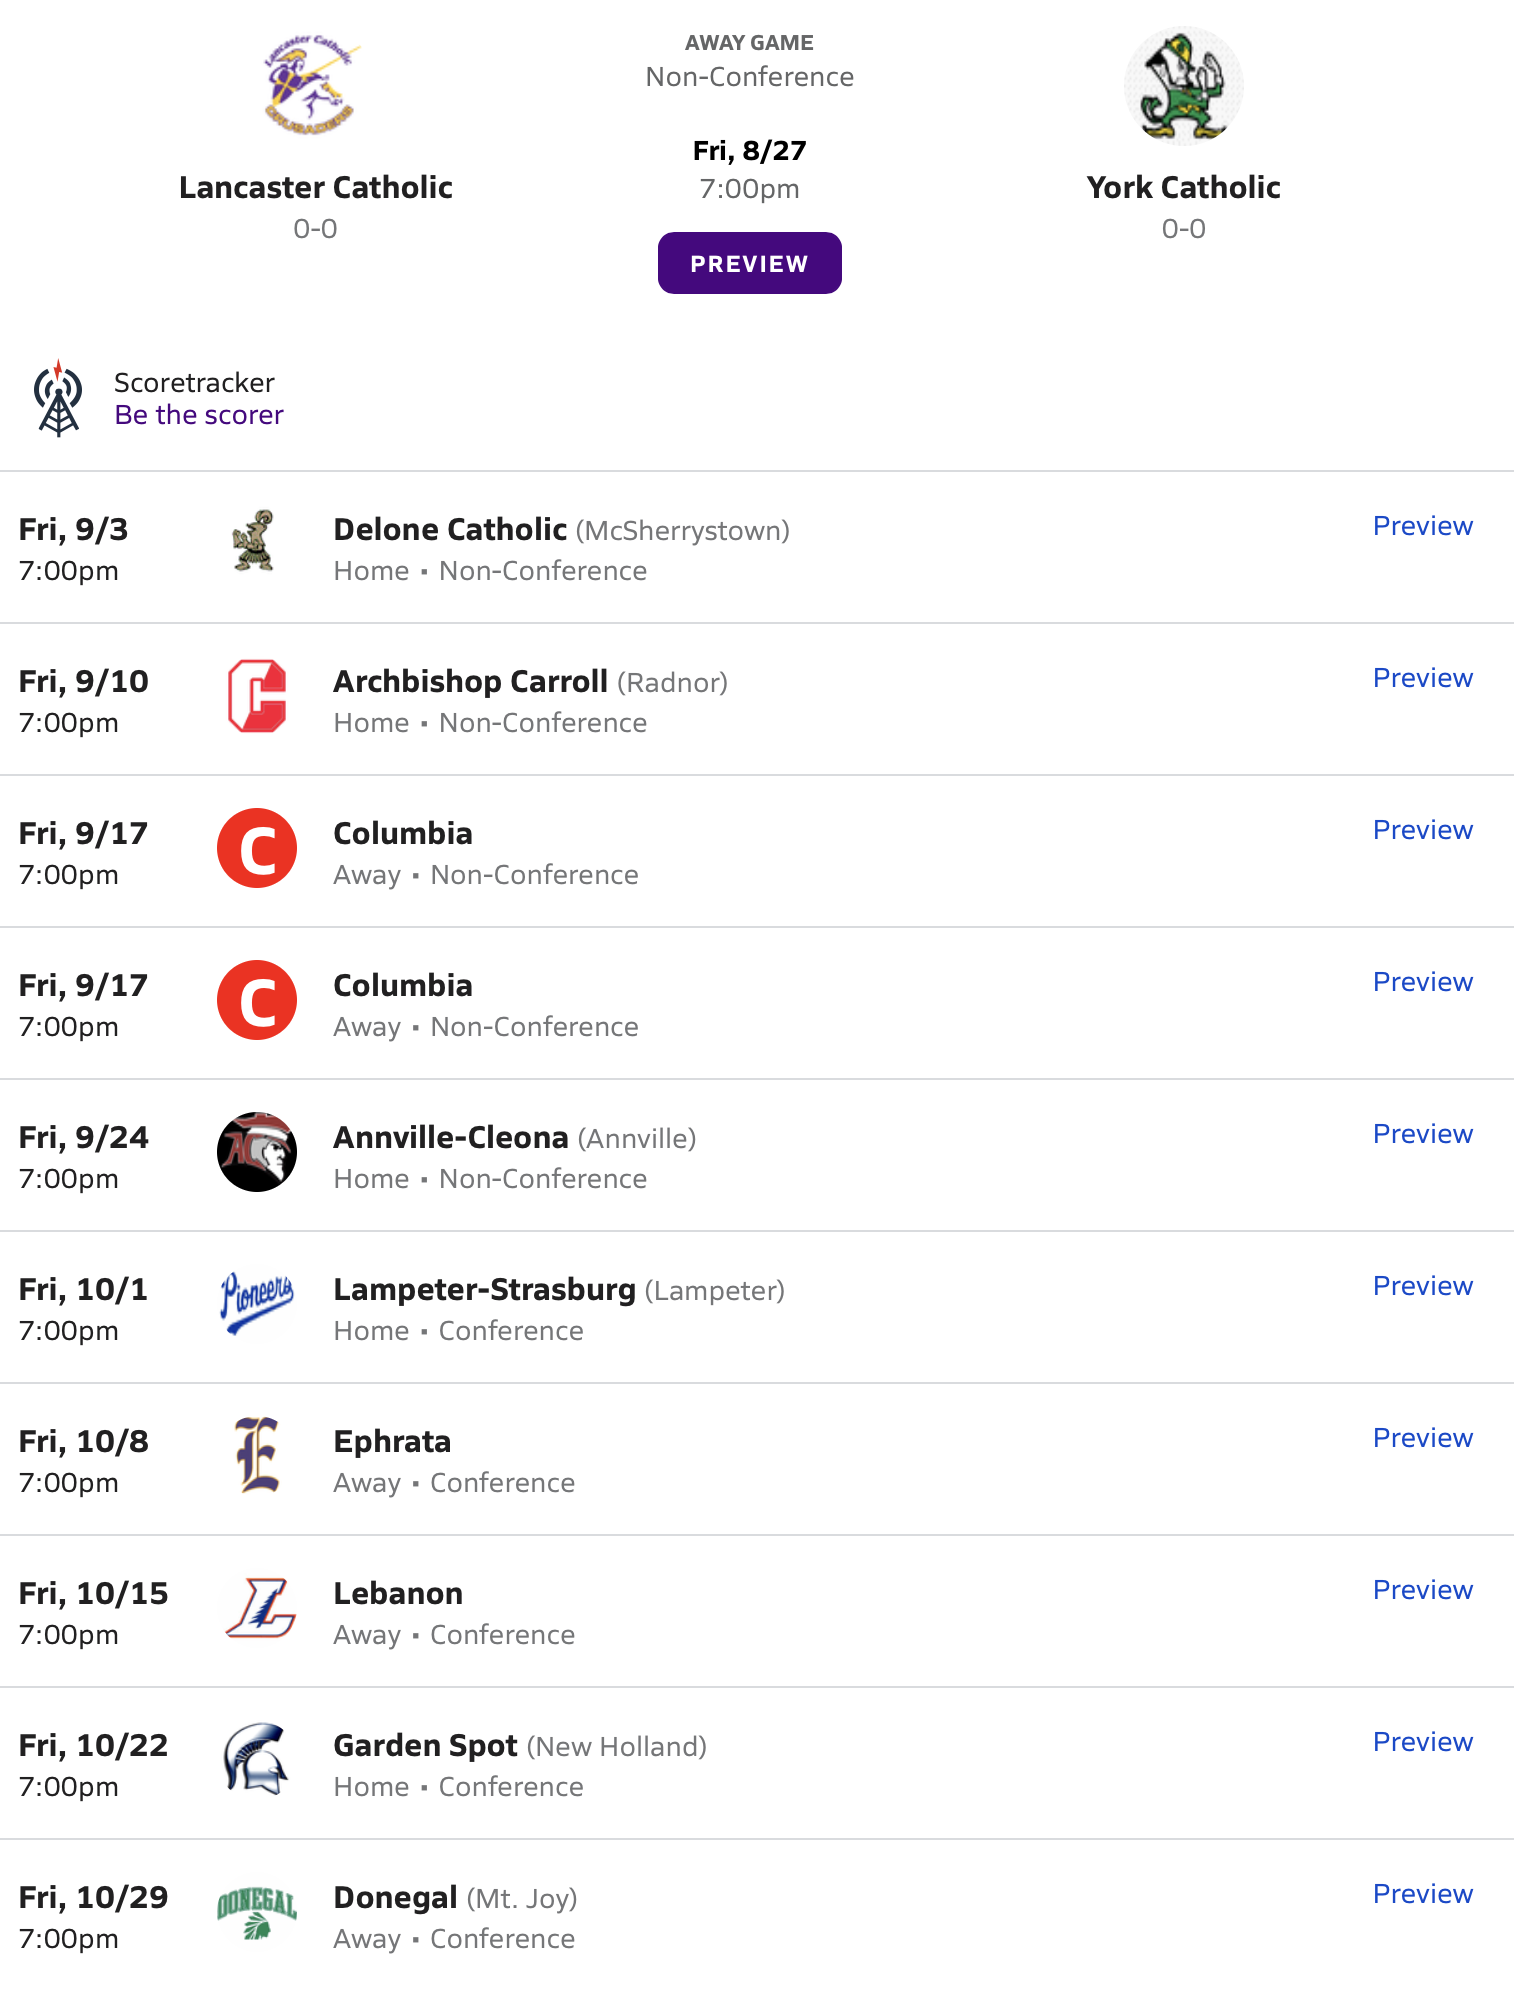Click the Lampeter-Strasburg Pioneers logo
The width and height of the screenshot is (1514, 1990).
point(257,1303)
